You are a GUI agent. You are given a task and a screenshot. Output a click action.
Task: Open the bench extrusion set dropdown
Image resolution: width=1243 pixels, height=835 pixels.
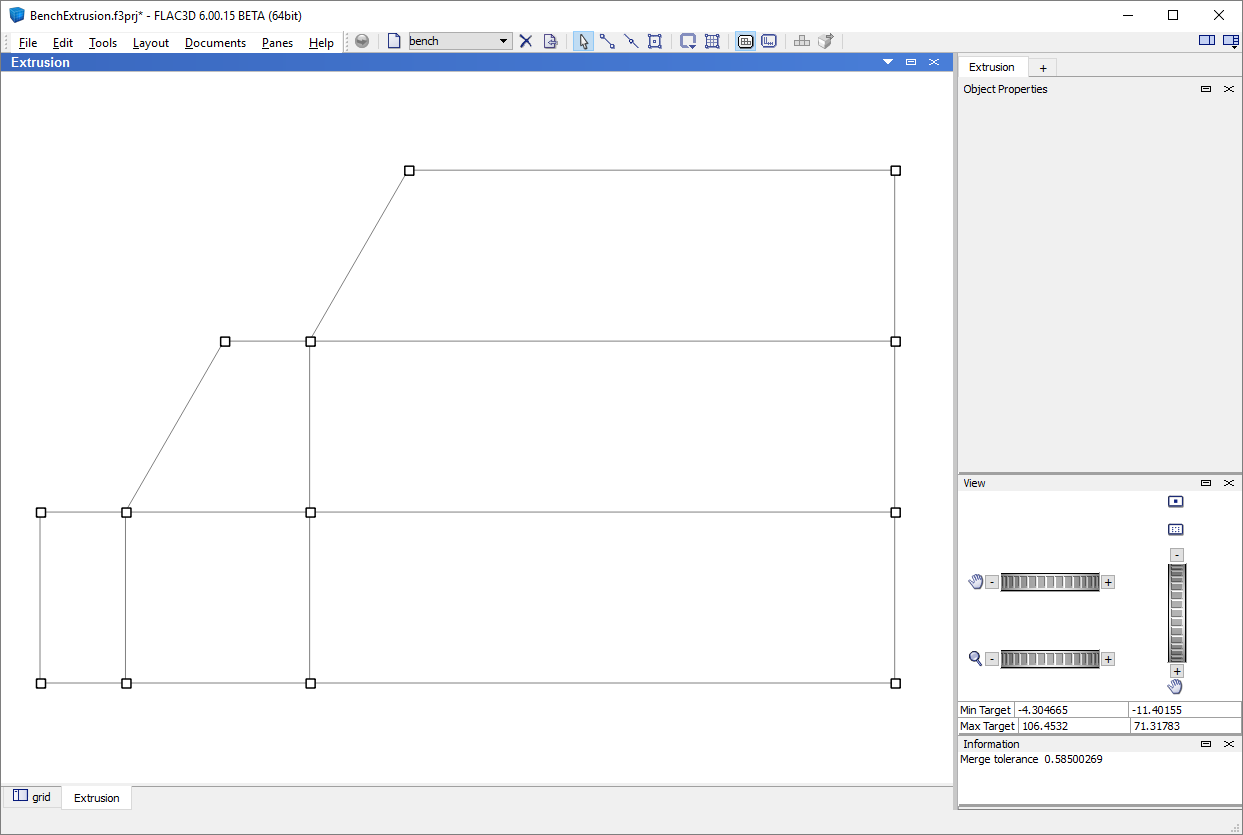click(504, 41)
